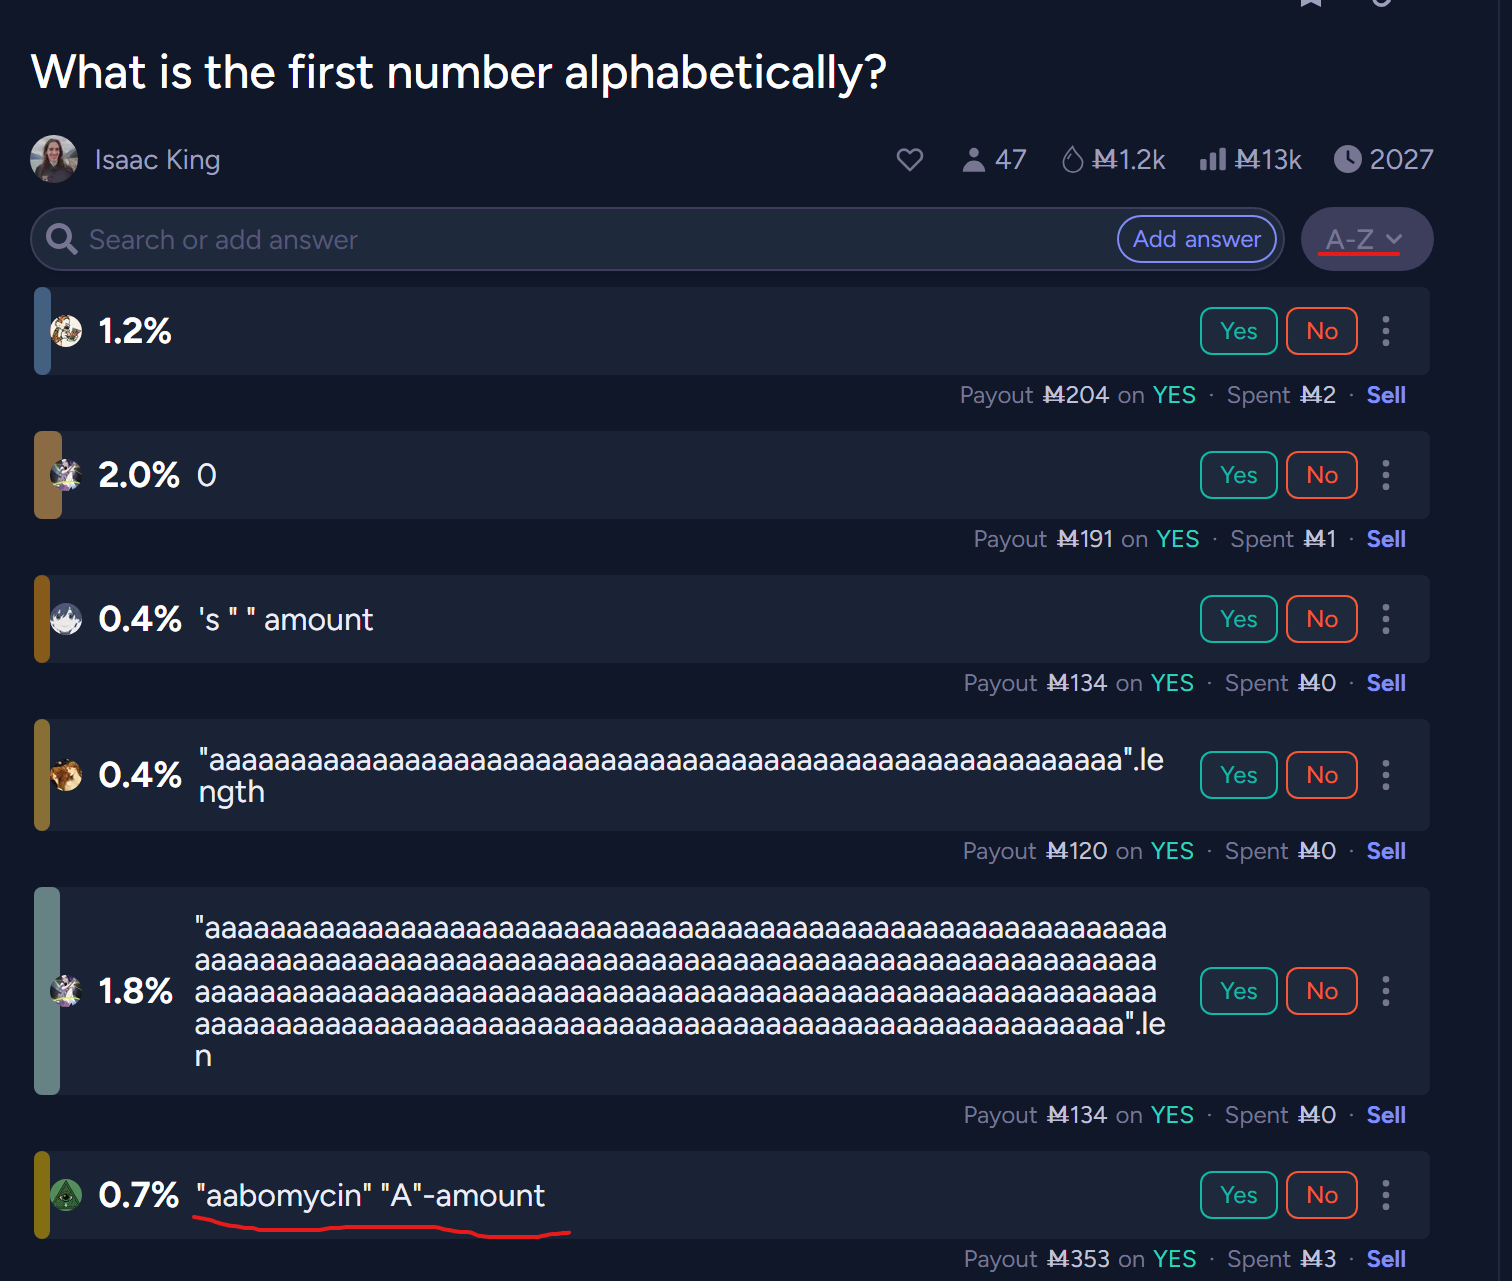Sell position on the "aabomycin" answer
The height and width of the screenshot is (1281, 1512).
click(x=1385, y=1259)
